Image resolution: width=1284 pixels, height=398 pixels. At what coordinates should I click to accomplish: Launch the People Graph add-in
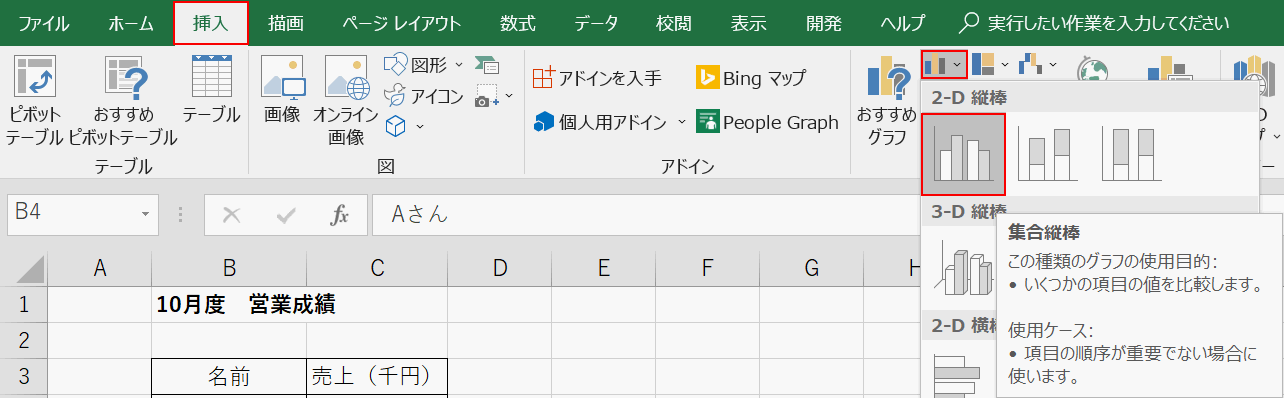tap(767, 122)
